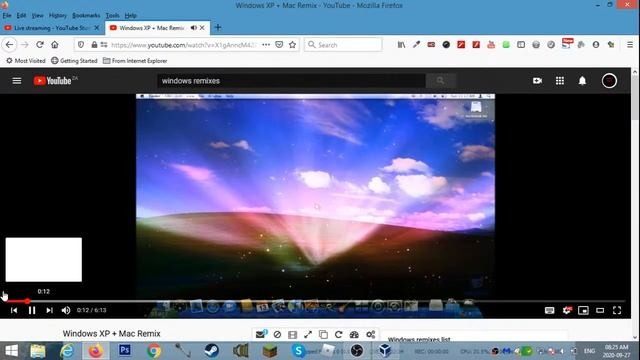Open the Windows Start button
Image resolution: width=640 pixels, height=360 pixels.
click(x=12, y=351)
